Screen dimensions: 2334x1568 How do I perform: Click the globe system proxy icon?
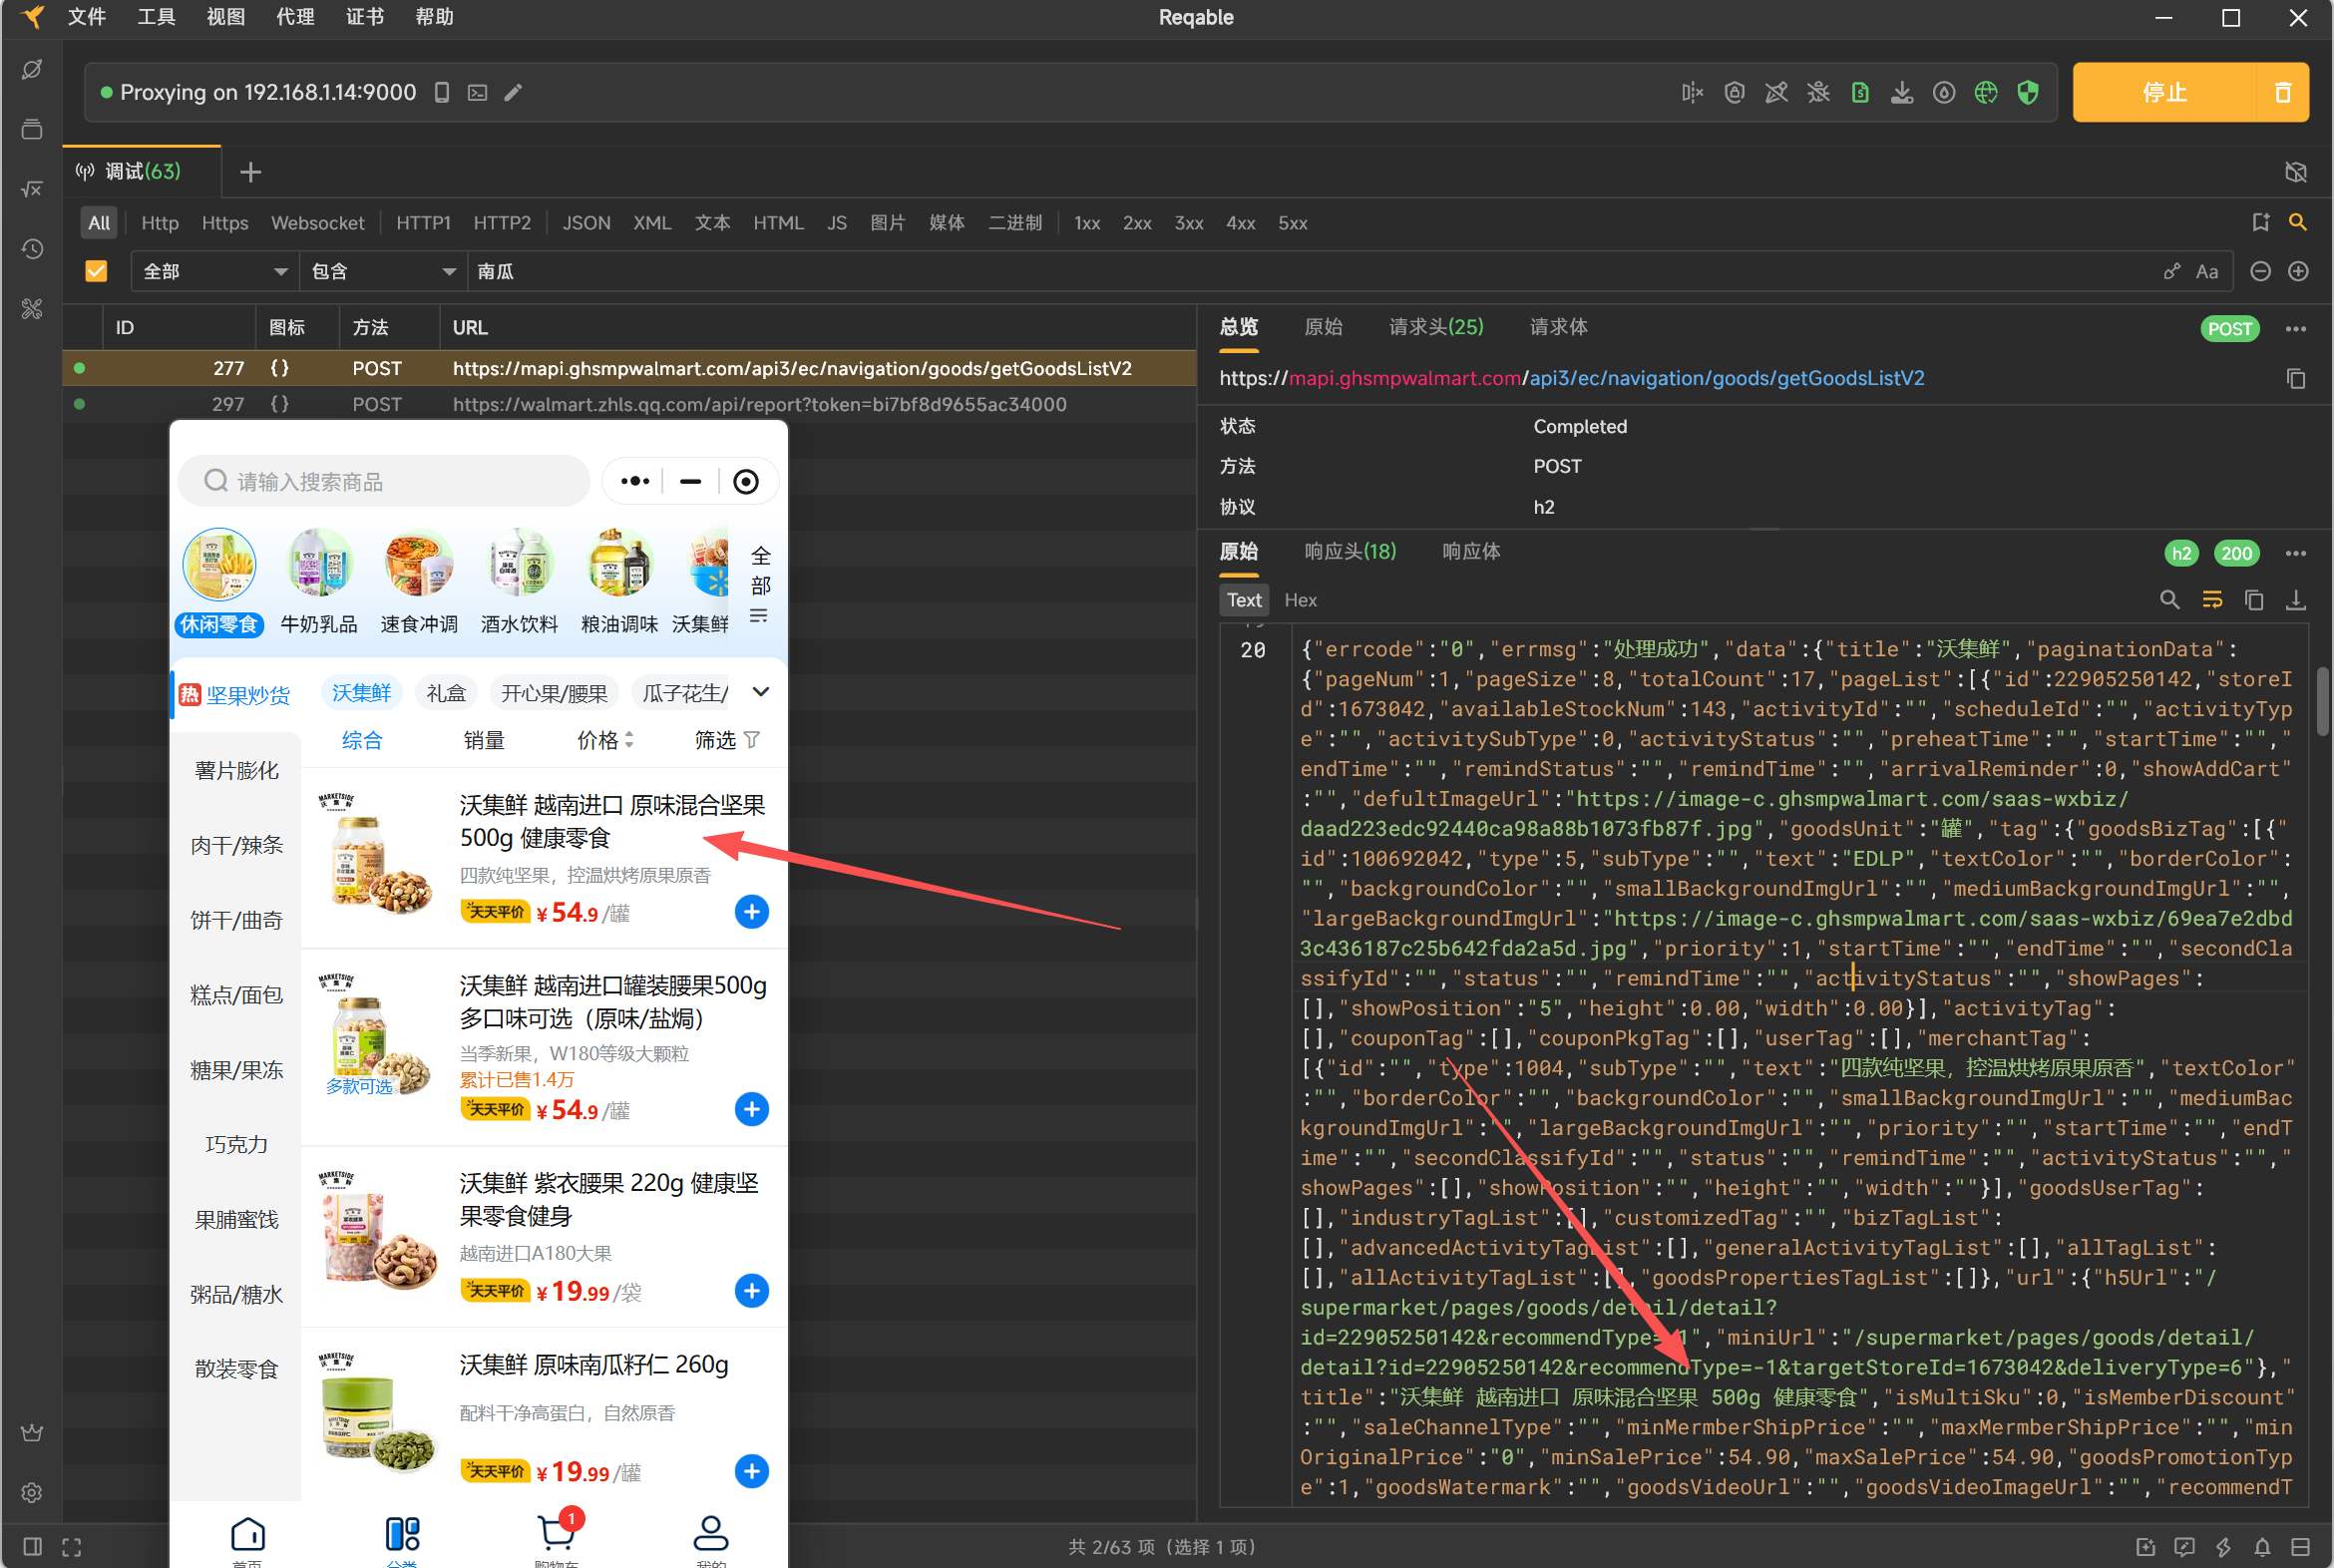[1985, 93]
